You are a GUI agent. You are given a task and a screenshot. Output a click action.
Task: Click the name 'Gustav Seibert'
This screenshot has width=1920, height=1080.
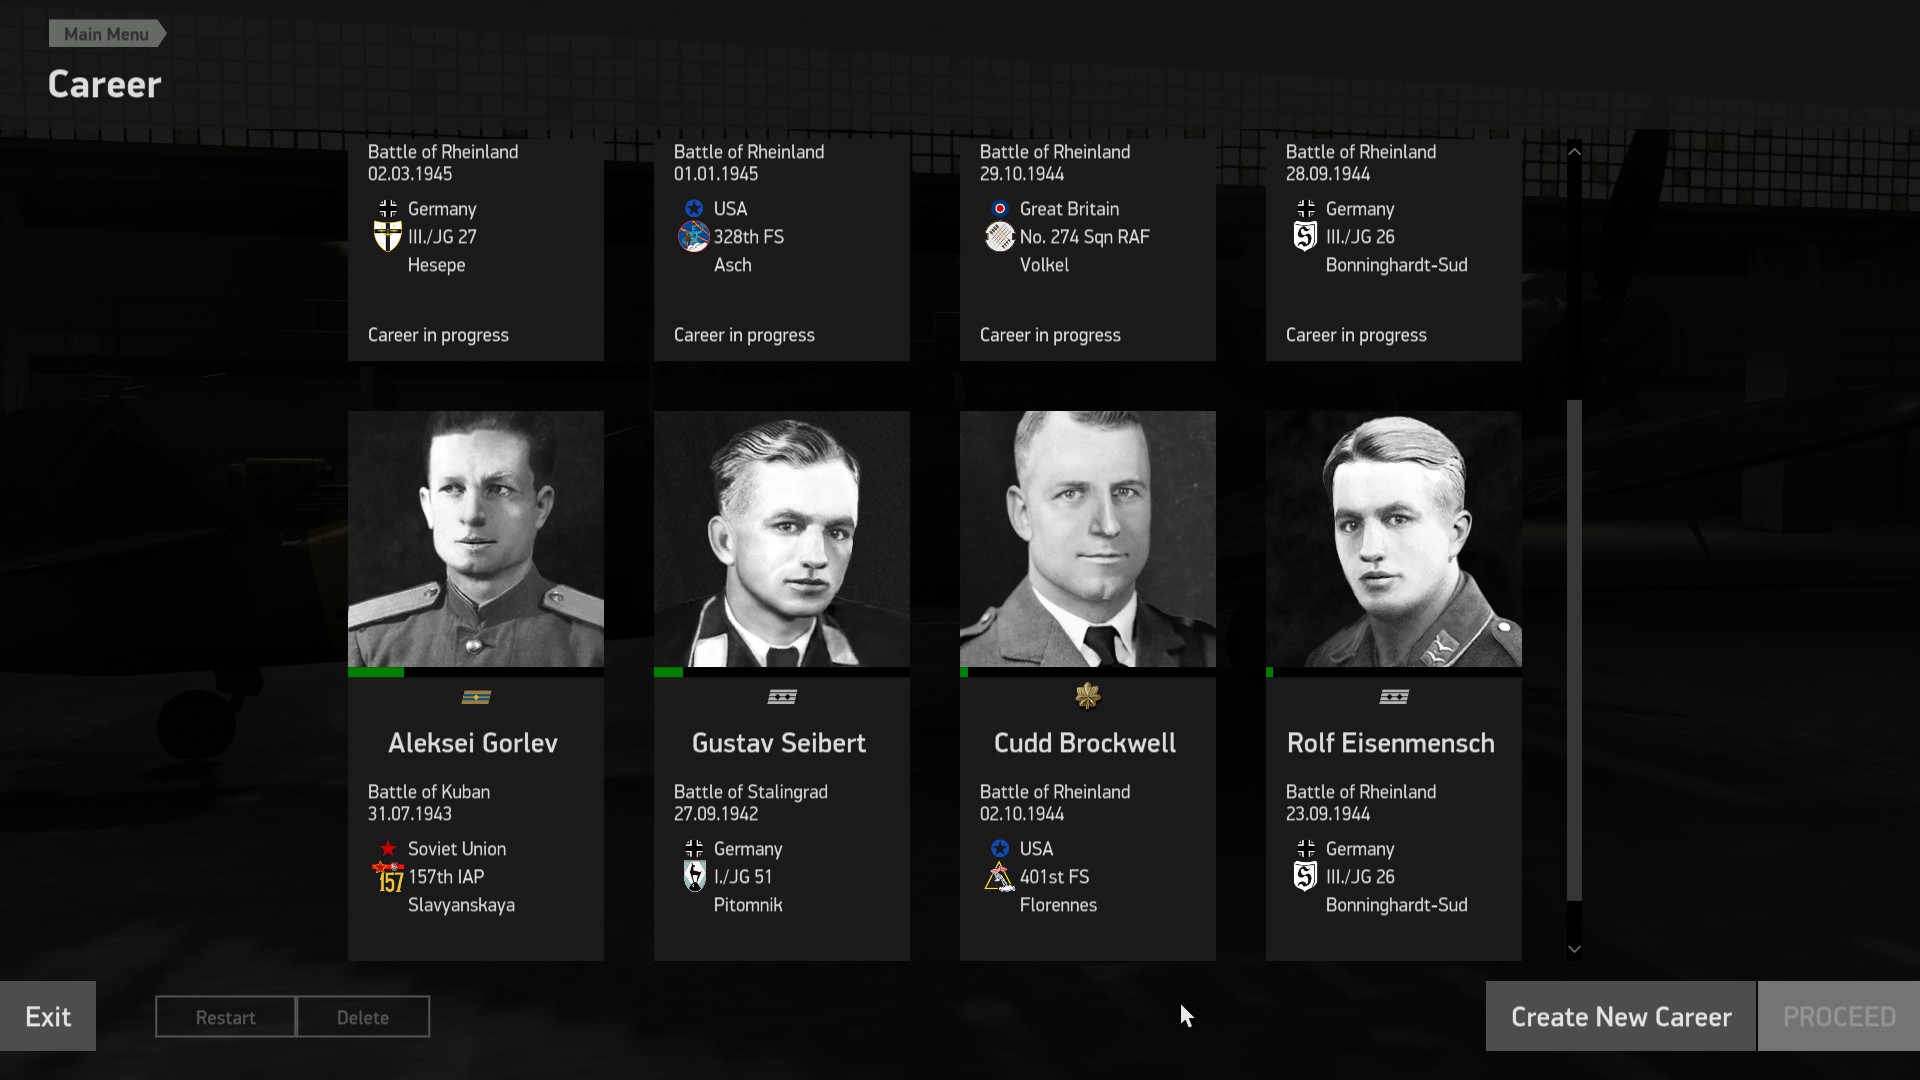[779, 743]
